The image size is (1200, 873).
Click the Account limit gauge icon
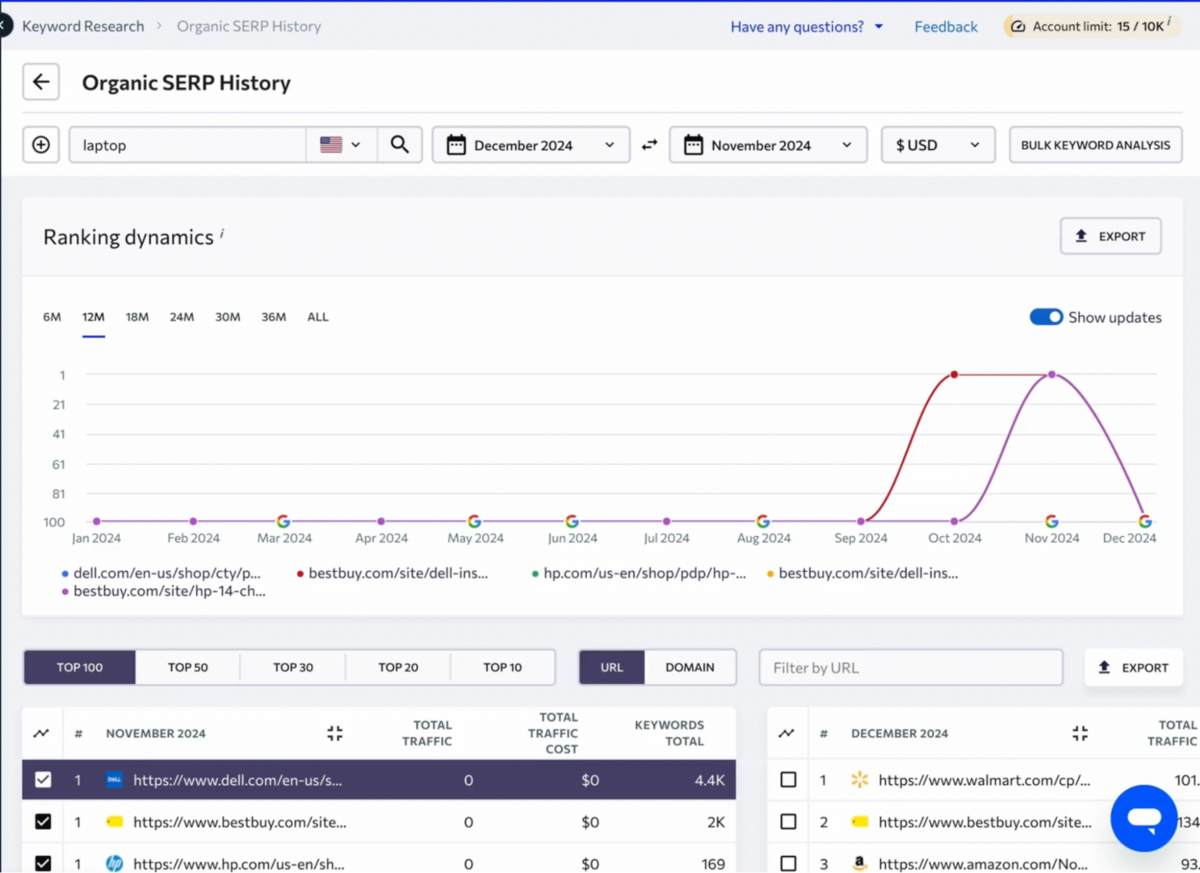1018,27
